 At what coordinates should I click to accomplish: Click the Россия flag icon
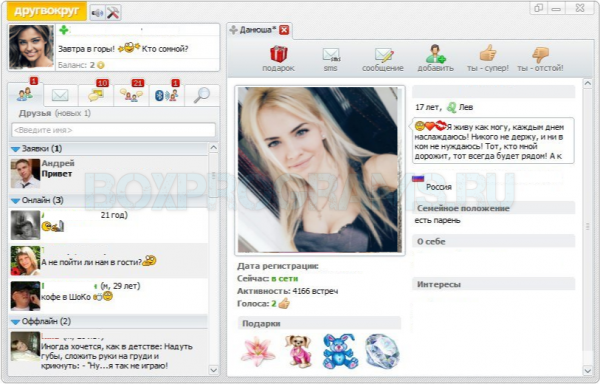click(x=418, y=179)
